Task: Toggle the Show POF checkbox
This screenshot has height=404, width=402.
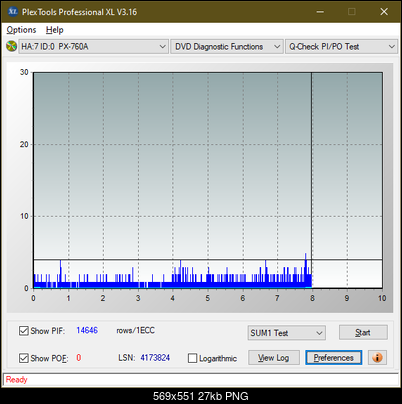Action: tap(24, 358)
